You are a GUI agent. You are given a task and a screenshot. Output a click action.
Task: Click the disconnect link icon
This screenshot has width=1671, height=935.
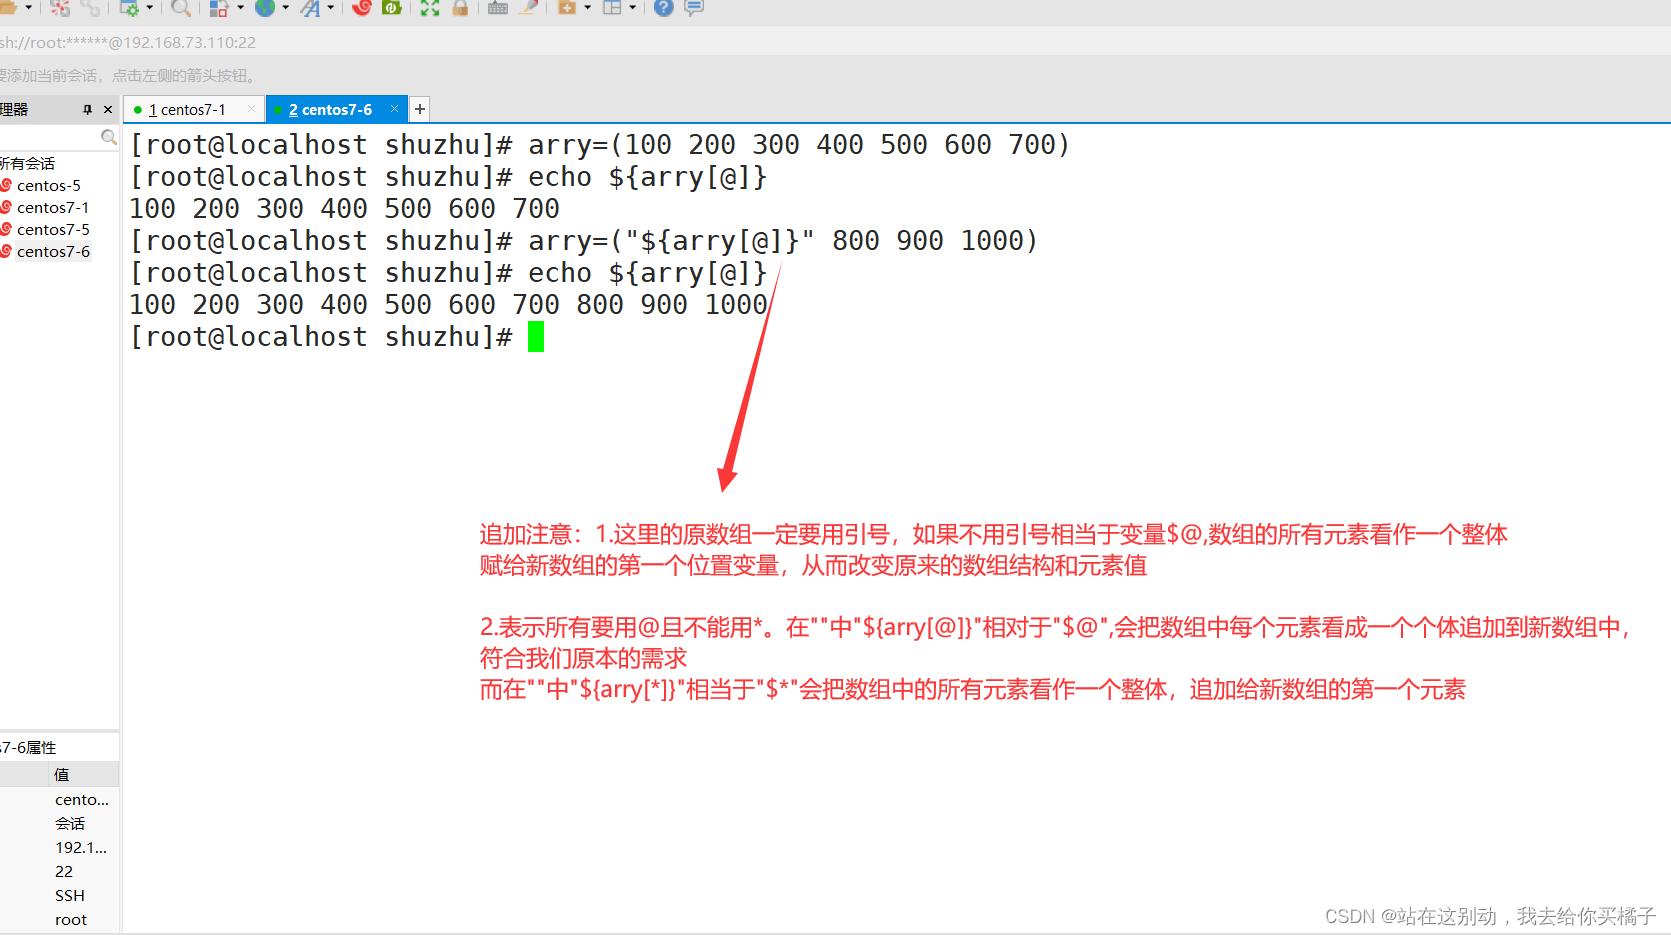click(91, 8)
